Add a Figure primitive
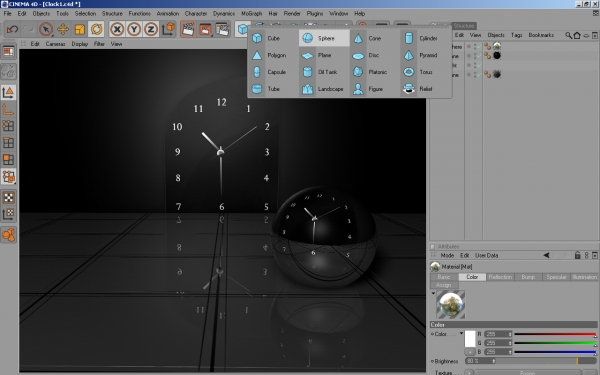The width and height of the screenshot is (600, 375). pyautogui.click(x=374, y=89)
